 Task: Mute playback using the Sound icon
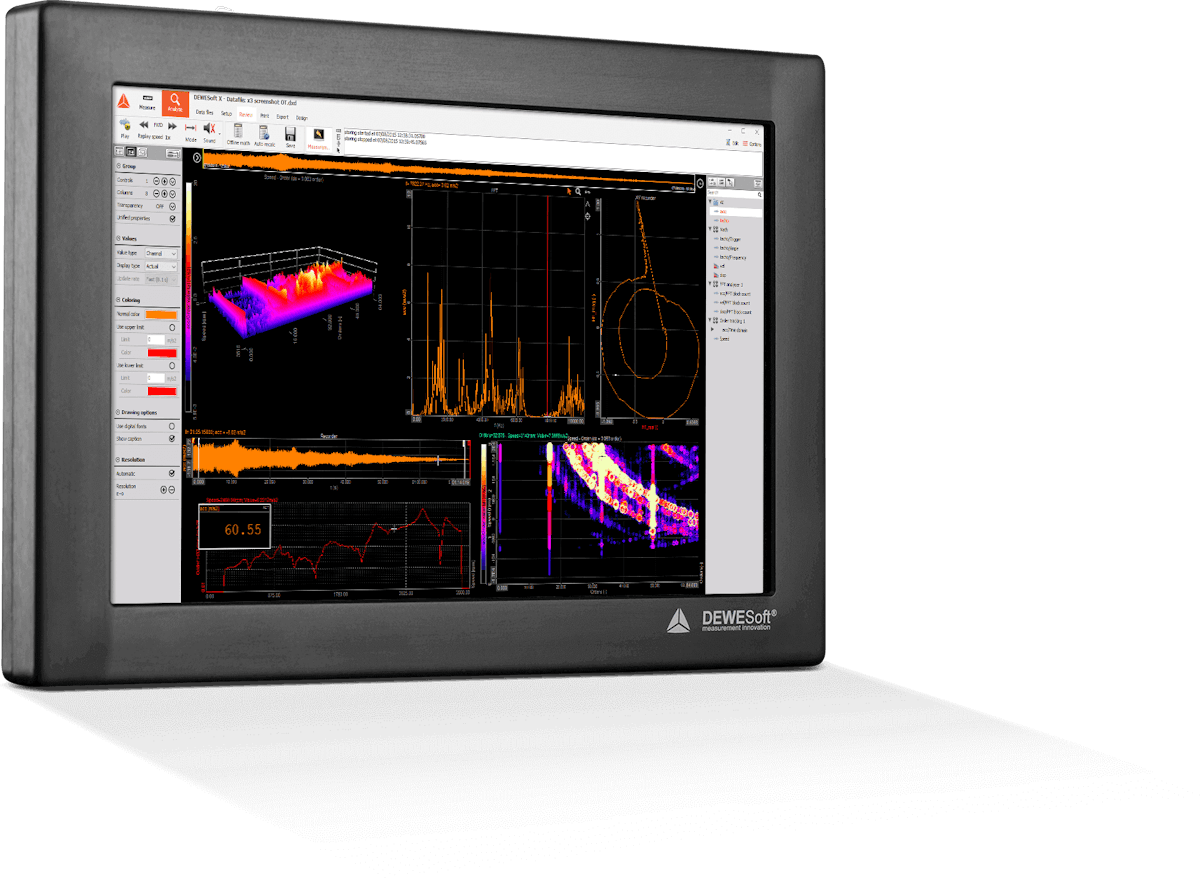coord(209,129)
